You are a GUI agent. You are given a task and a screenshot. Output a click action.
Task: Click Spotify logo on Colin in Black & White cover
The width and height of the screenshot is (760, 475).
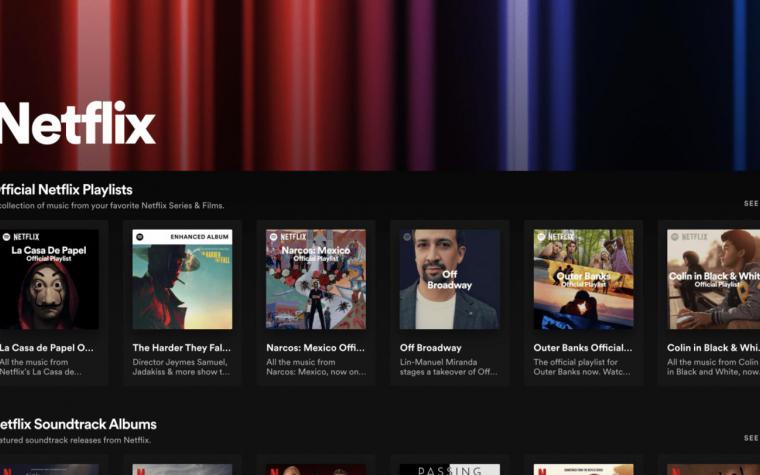tap(675, 237)
